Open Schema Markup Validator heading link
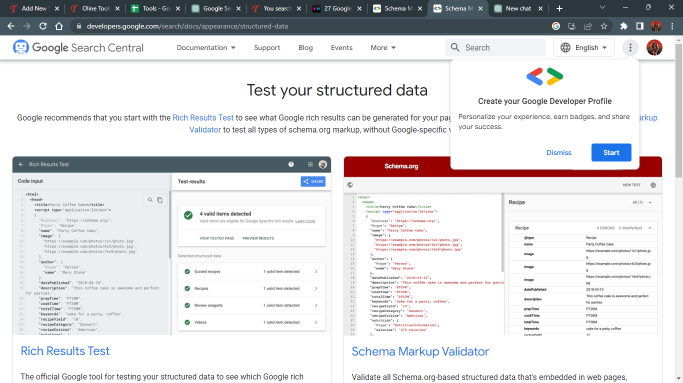The width and height of the screenshot is (683, 383). pyautogui.click(x=420, y=351)
